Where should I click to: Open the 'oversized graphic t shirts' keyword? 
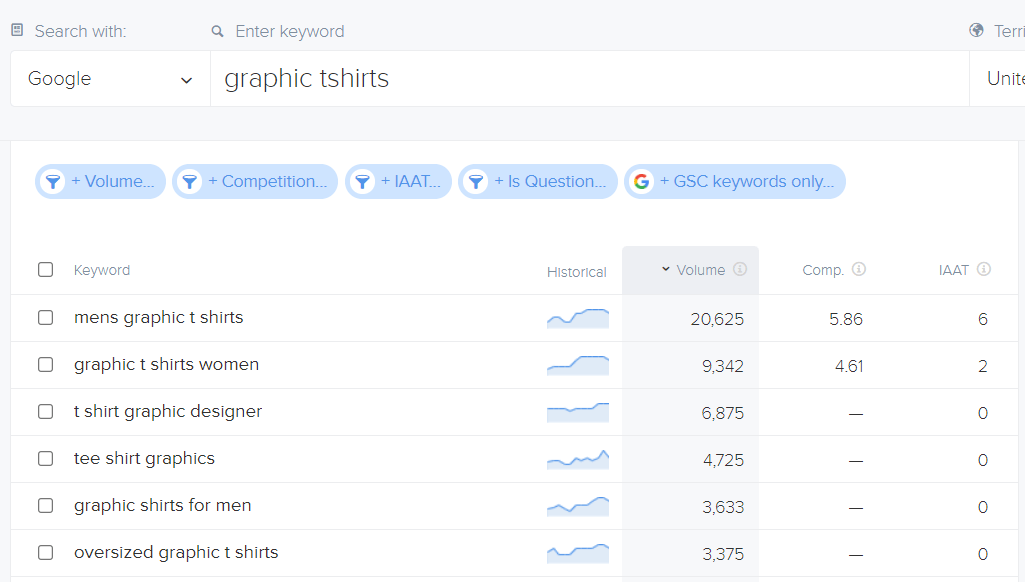click(x=176, y=553)
